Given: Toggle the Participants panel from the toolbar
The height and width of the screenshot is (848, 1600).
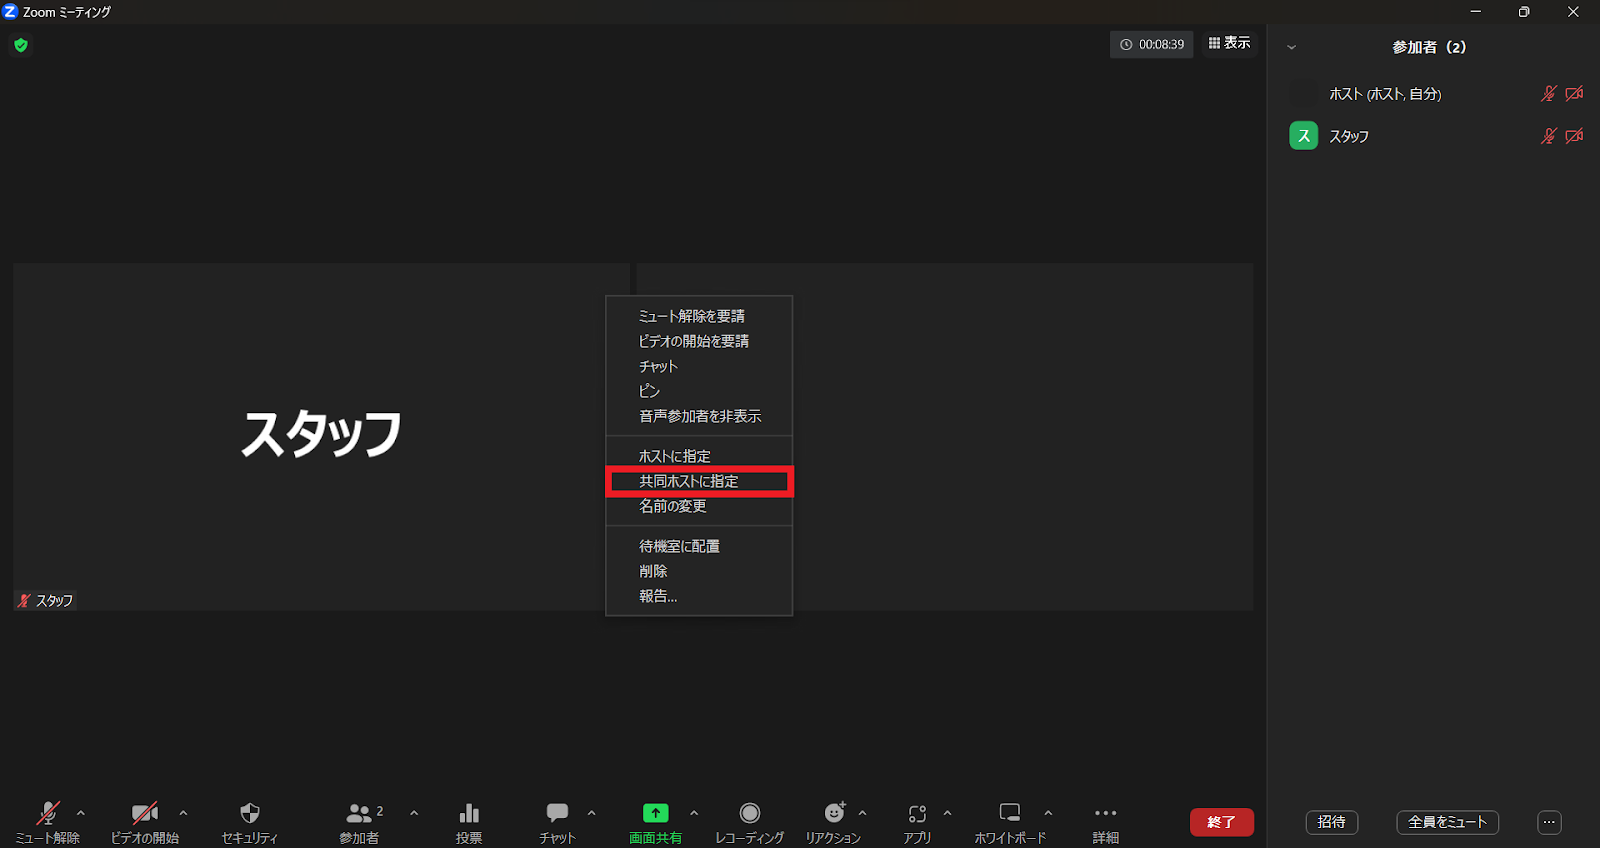Looking at the screenshot, I should pos(359,814).
